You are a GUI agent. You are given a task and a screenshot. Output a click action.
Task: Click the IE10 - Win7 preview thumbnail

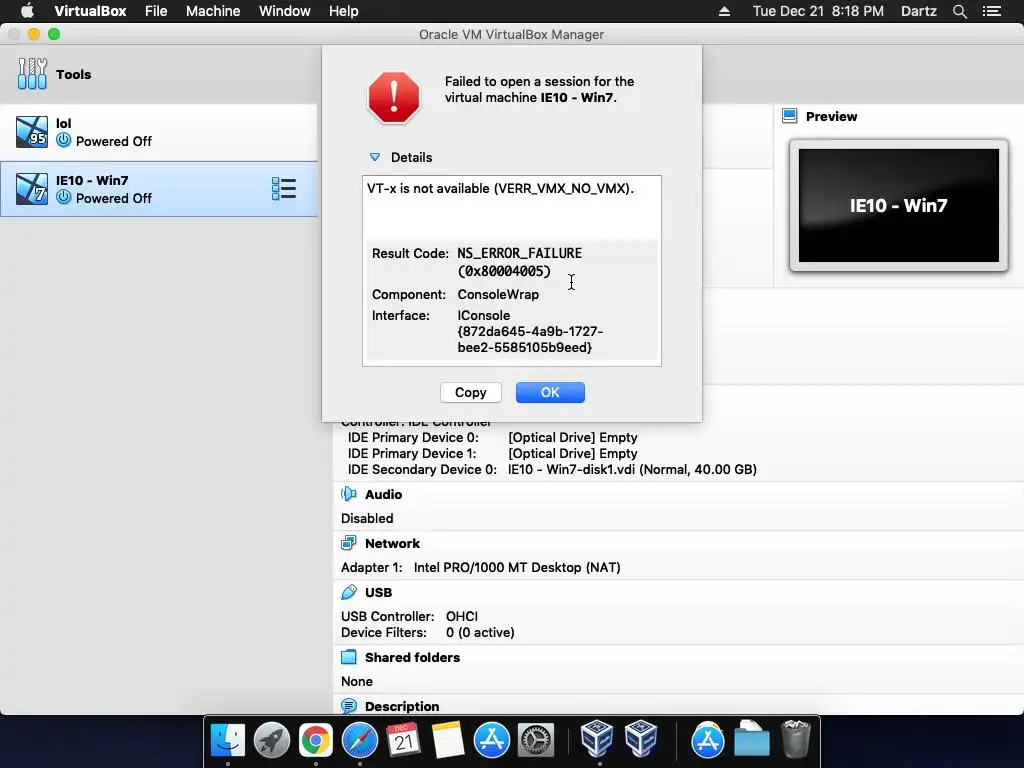click(x=899, y=205)
